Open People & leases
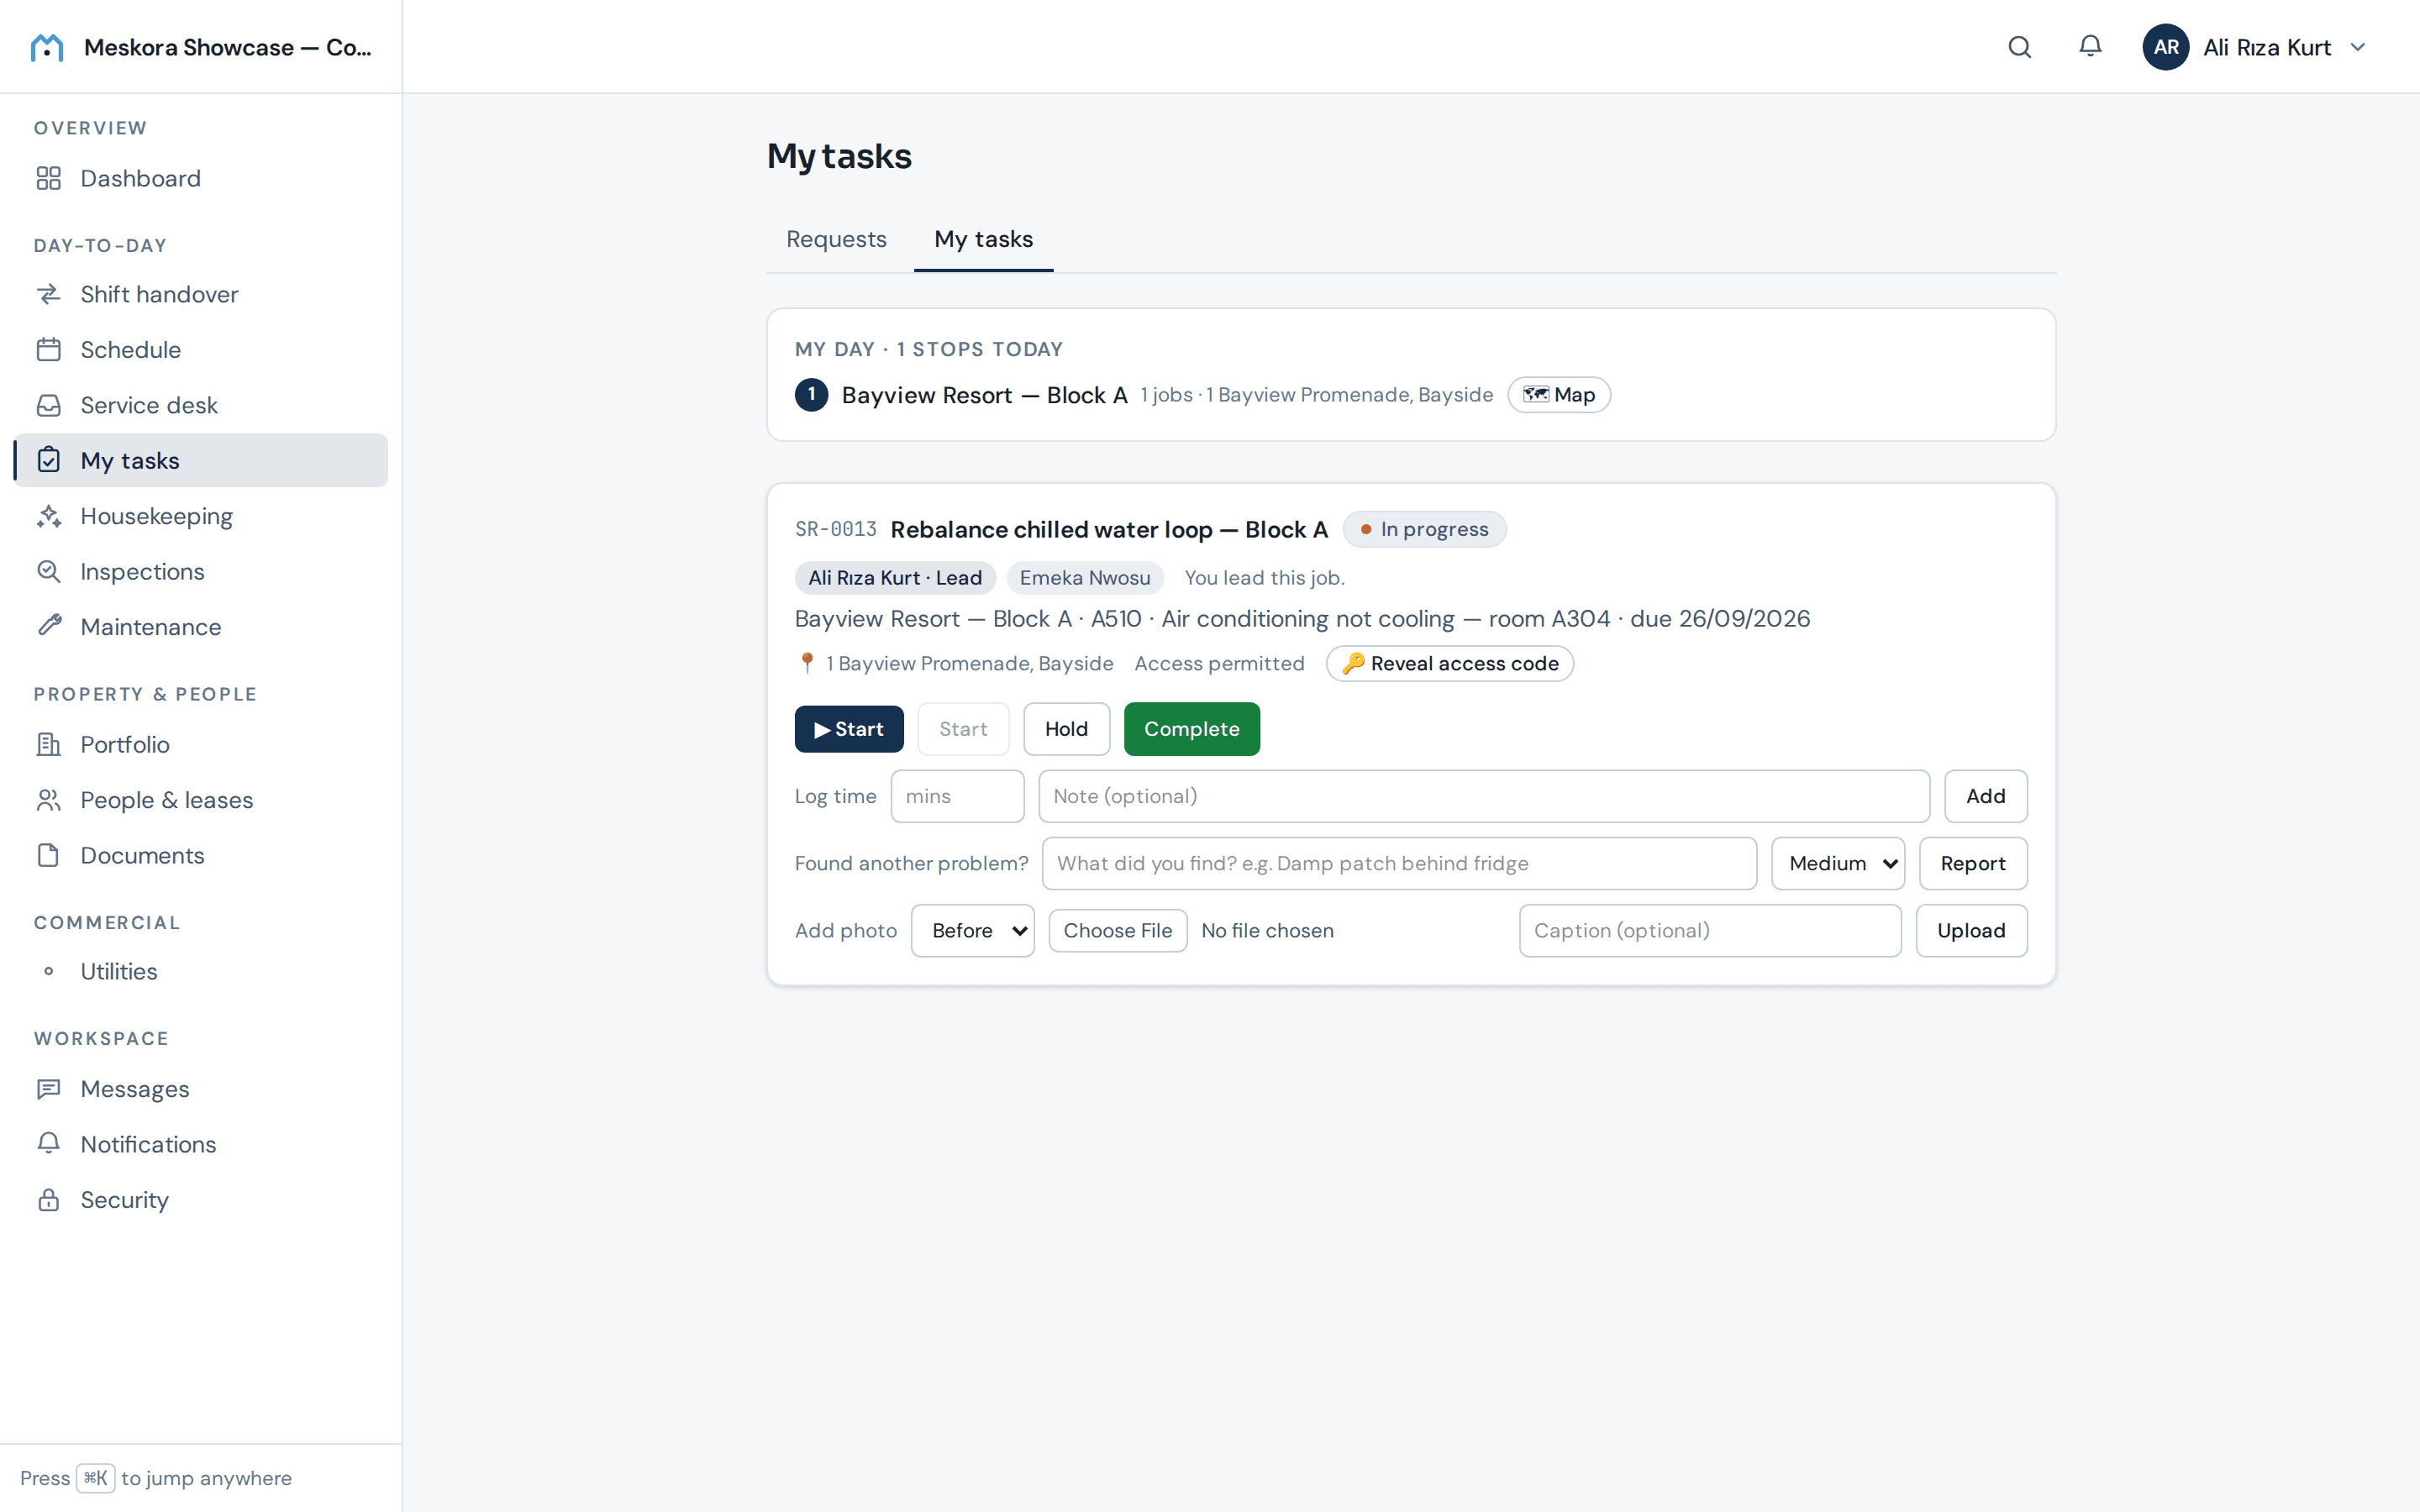This screenshot has height=1512, width=2420. click(x=201, y=800)
